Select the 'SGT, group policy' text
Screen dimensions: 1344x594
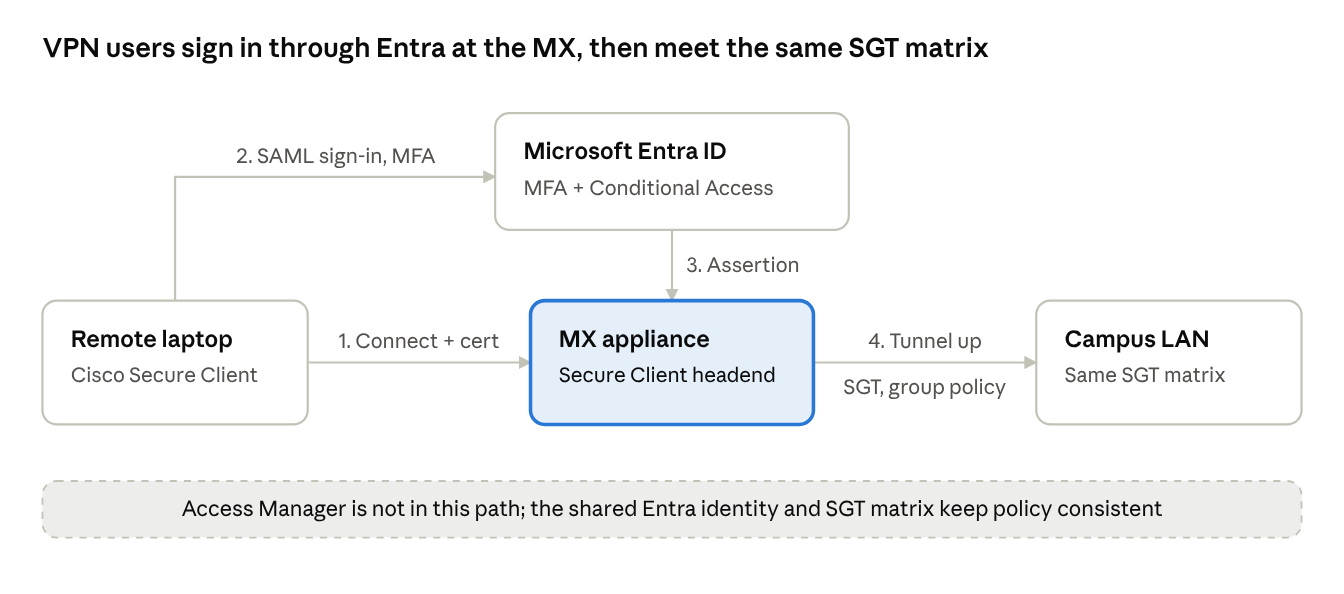(x=924, y=387)
